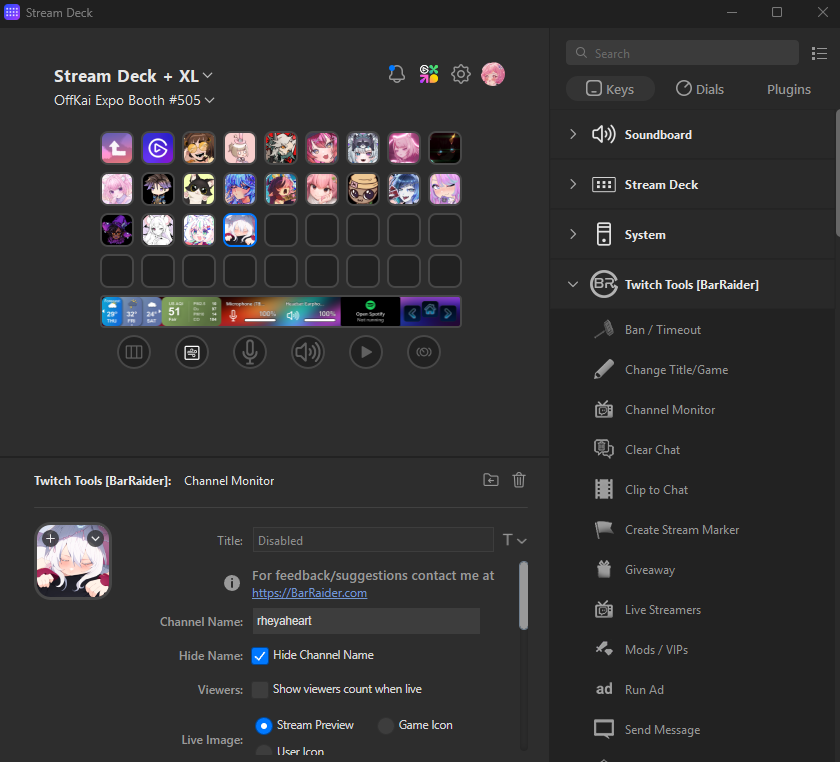The image size is (840, 762).
Task: Click the play dial icon
Action: (x=366, y=352)
